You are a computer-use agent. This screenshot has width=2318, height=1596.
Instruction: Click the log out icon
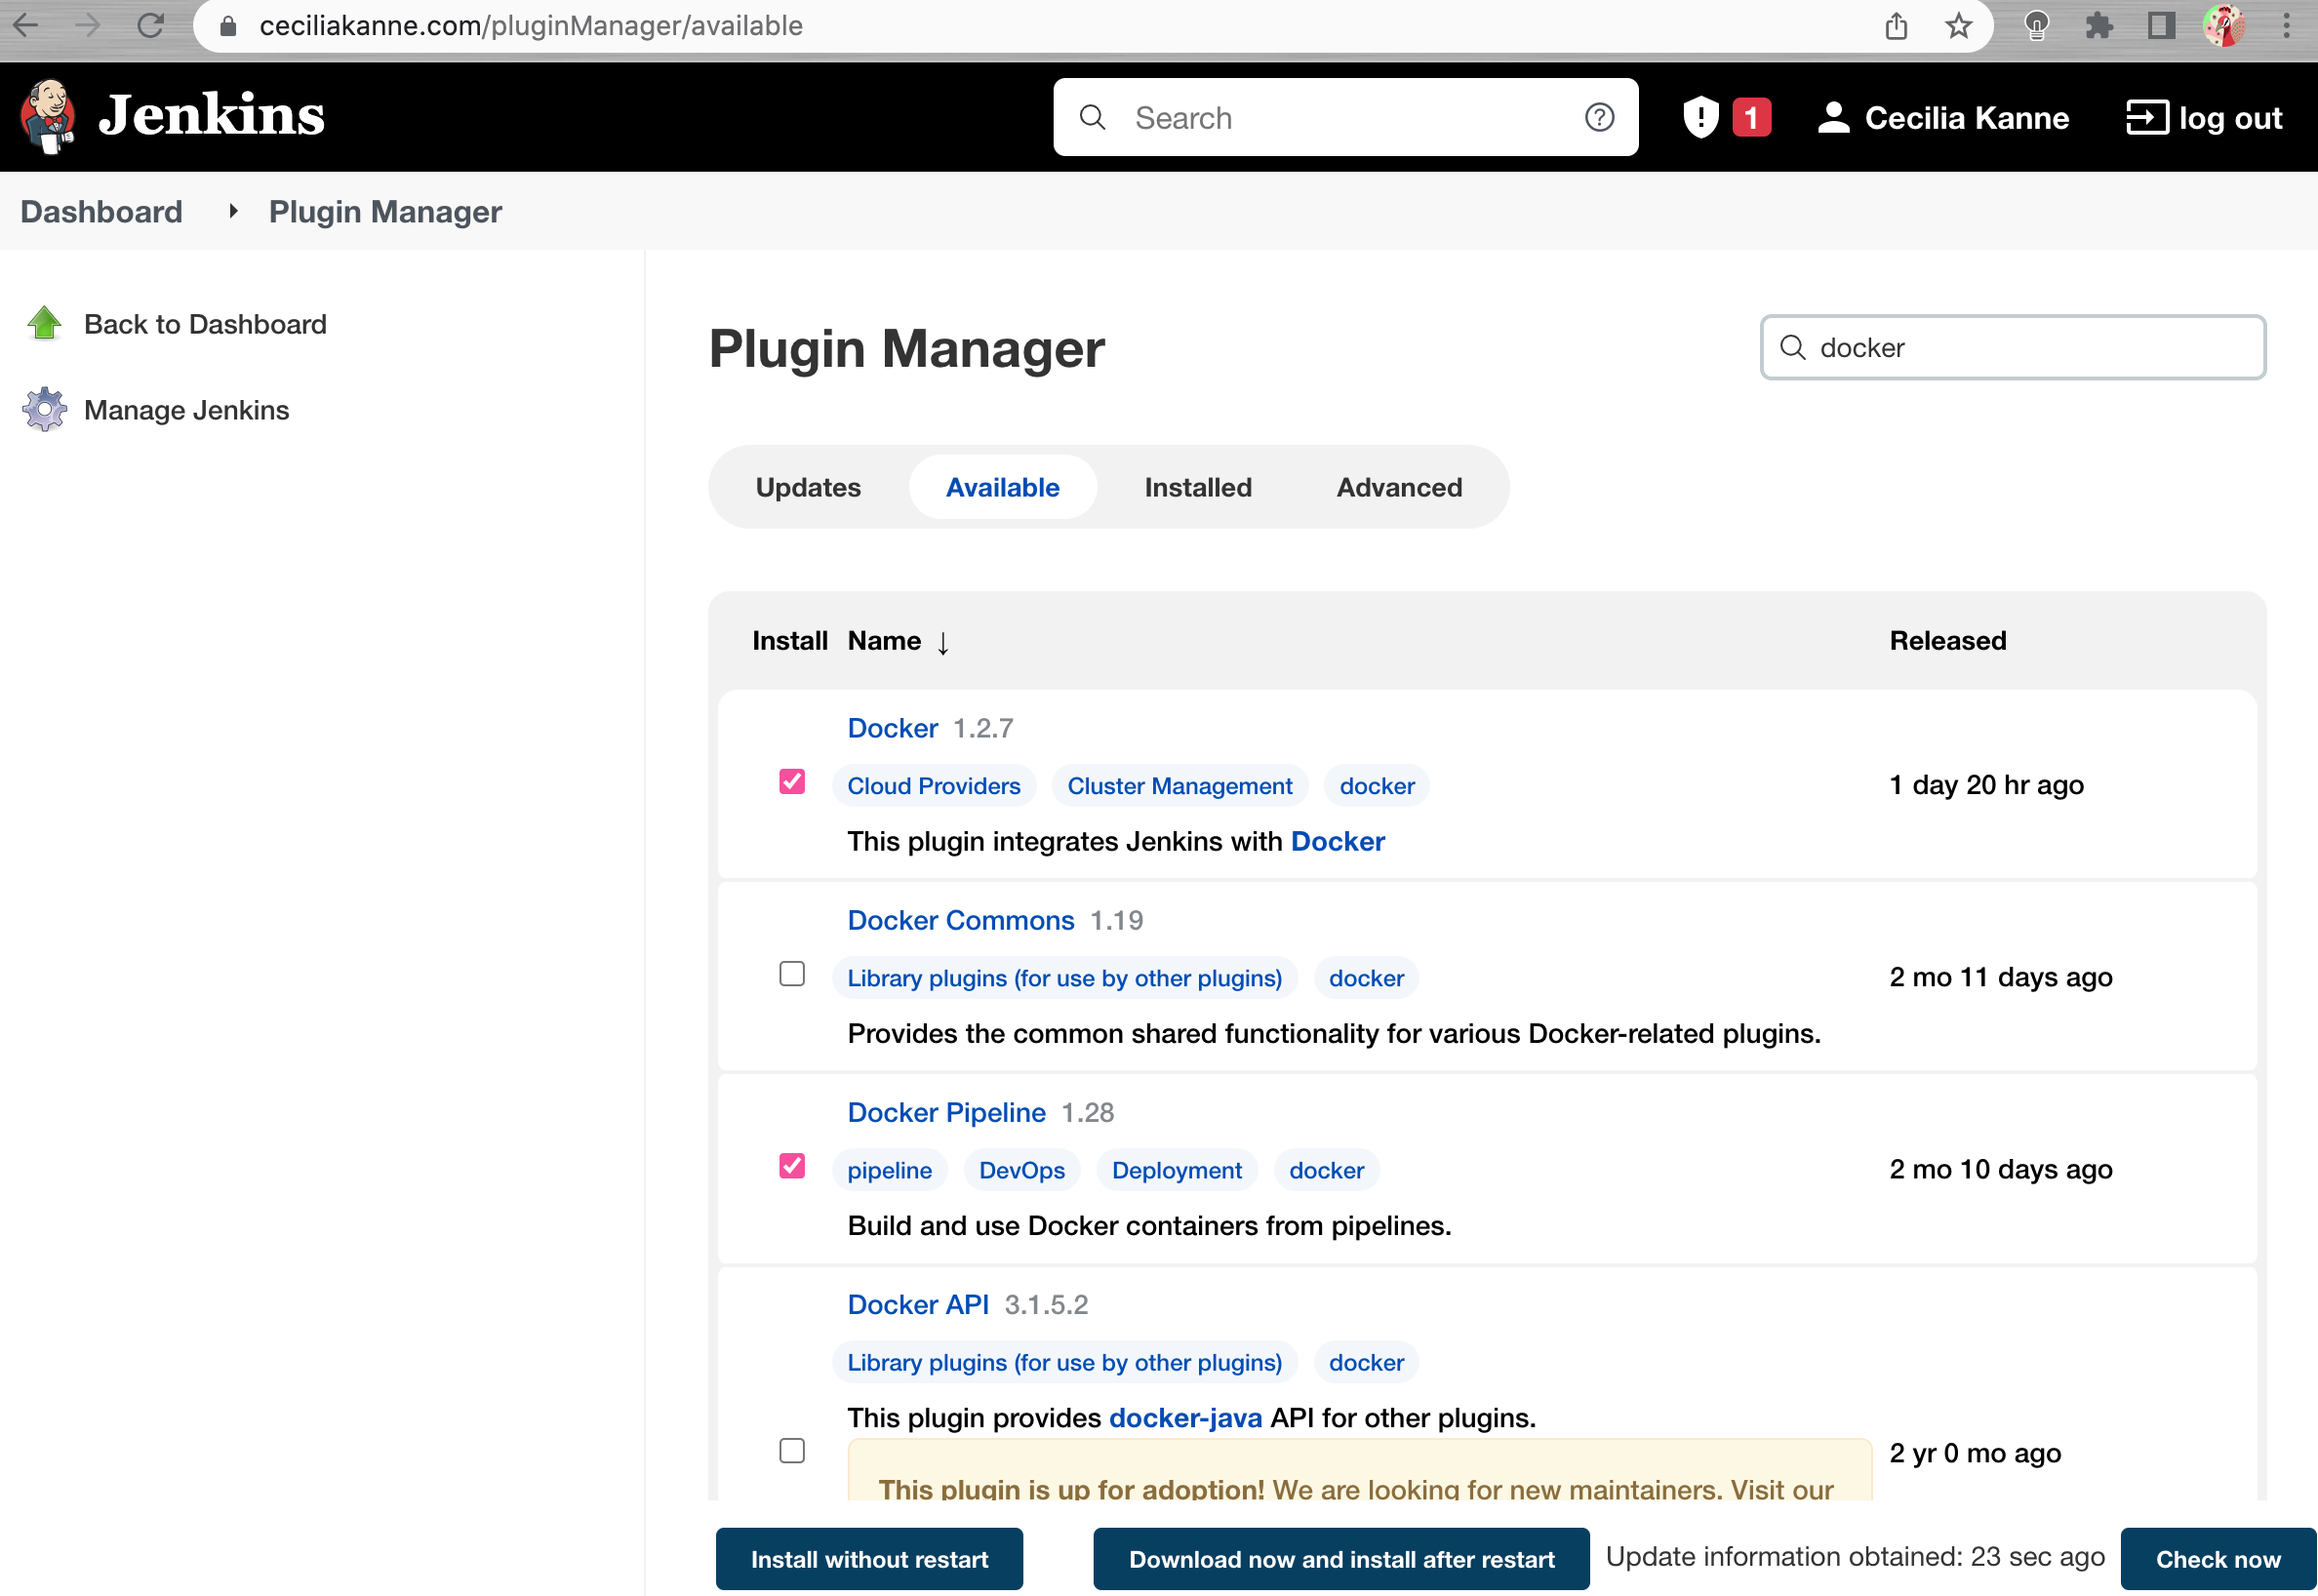(x=2146, y=117)
